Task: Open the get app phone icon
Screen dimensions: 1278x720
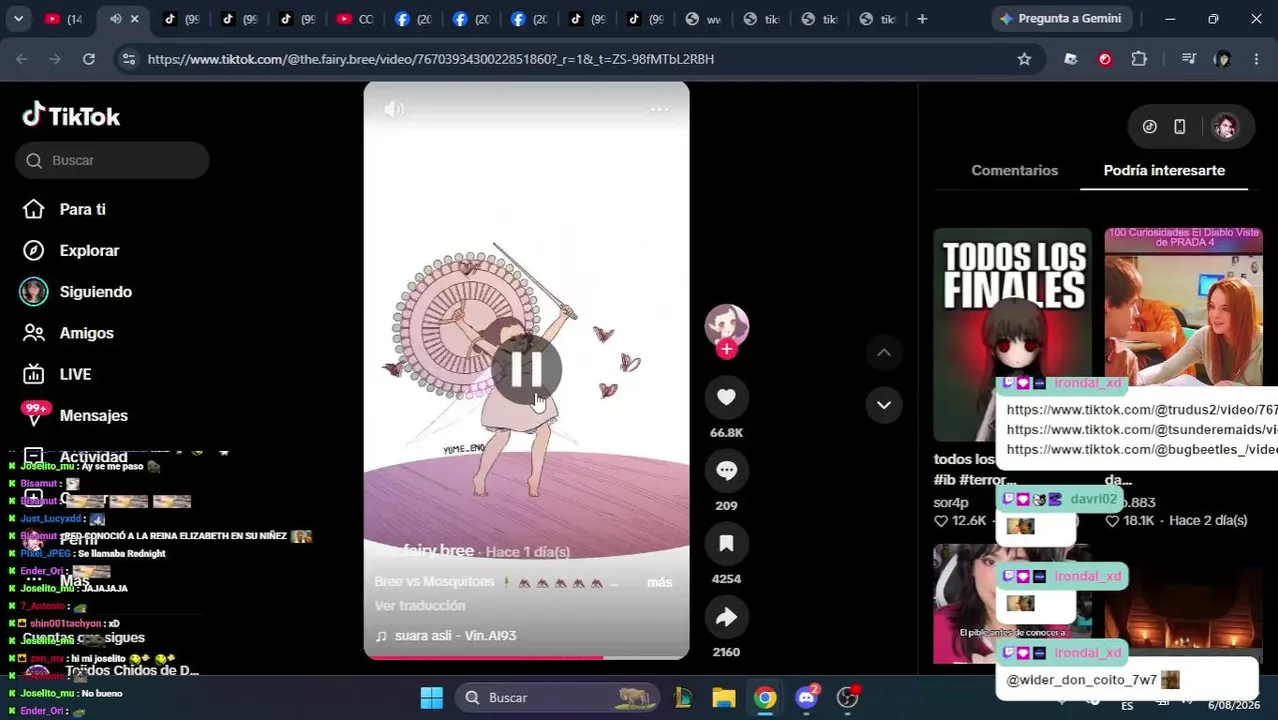Action: point(1179,126)
